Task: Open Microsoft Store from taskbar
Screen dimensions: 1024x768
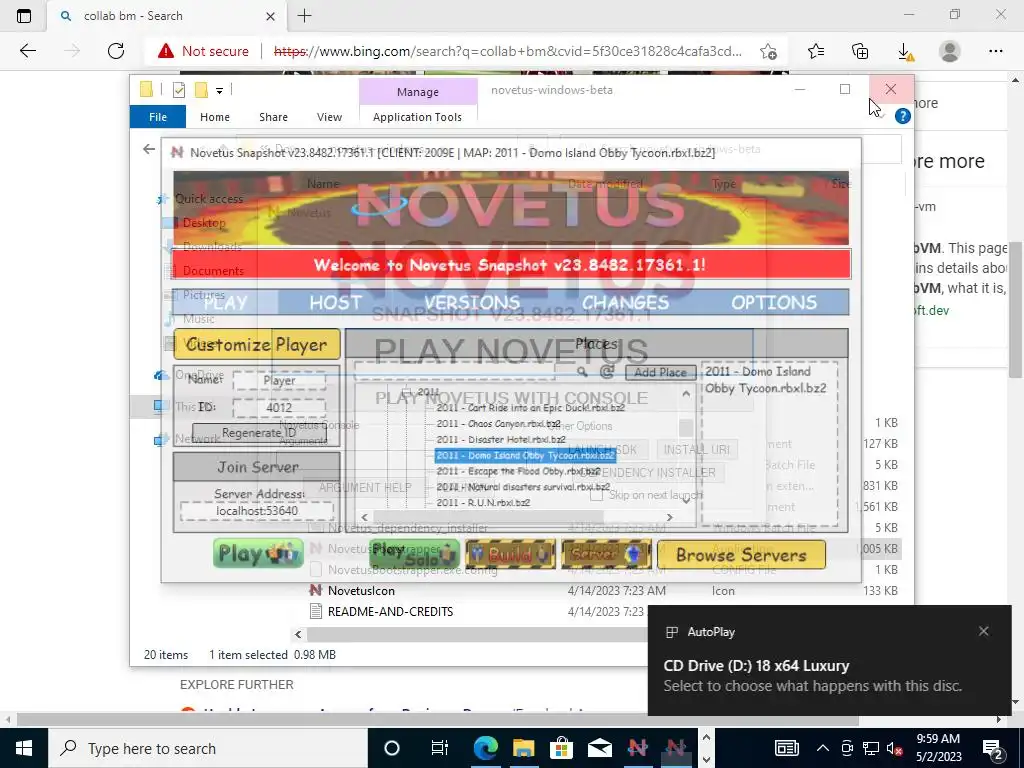Action: [x=561, y=748]
